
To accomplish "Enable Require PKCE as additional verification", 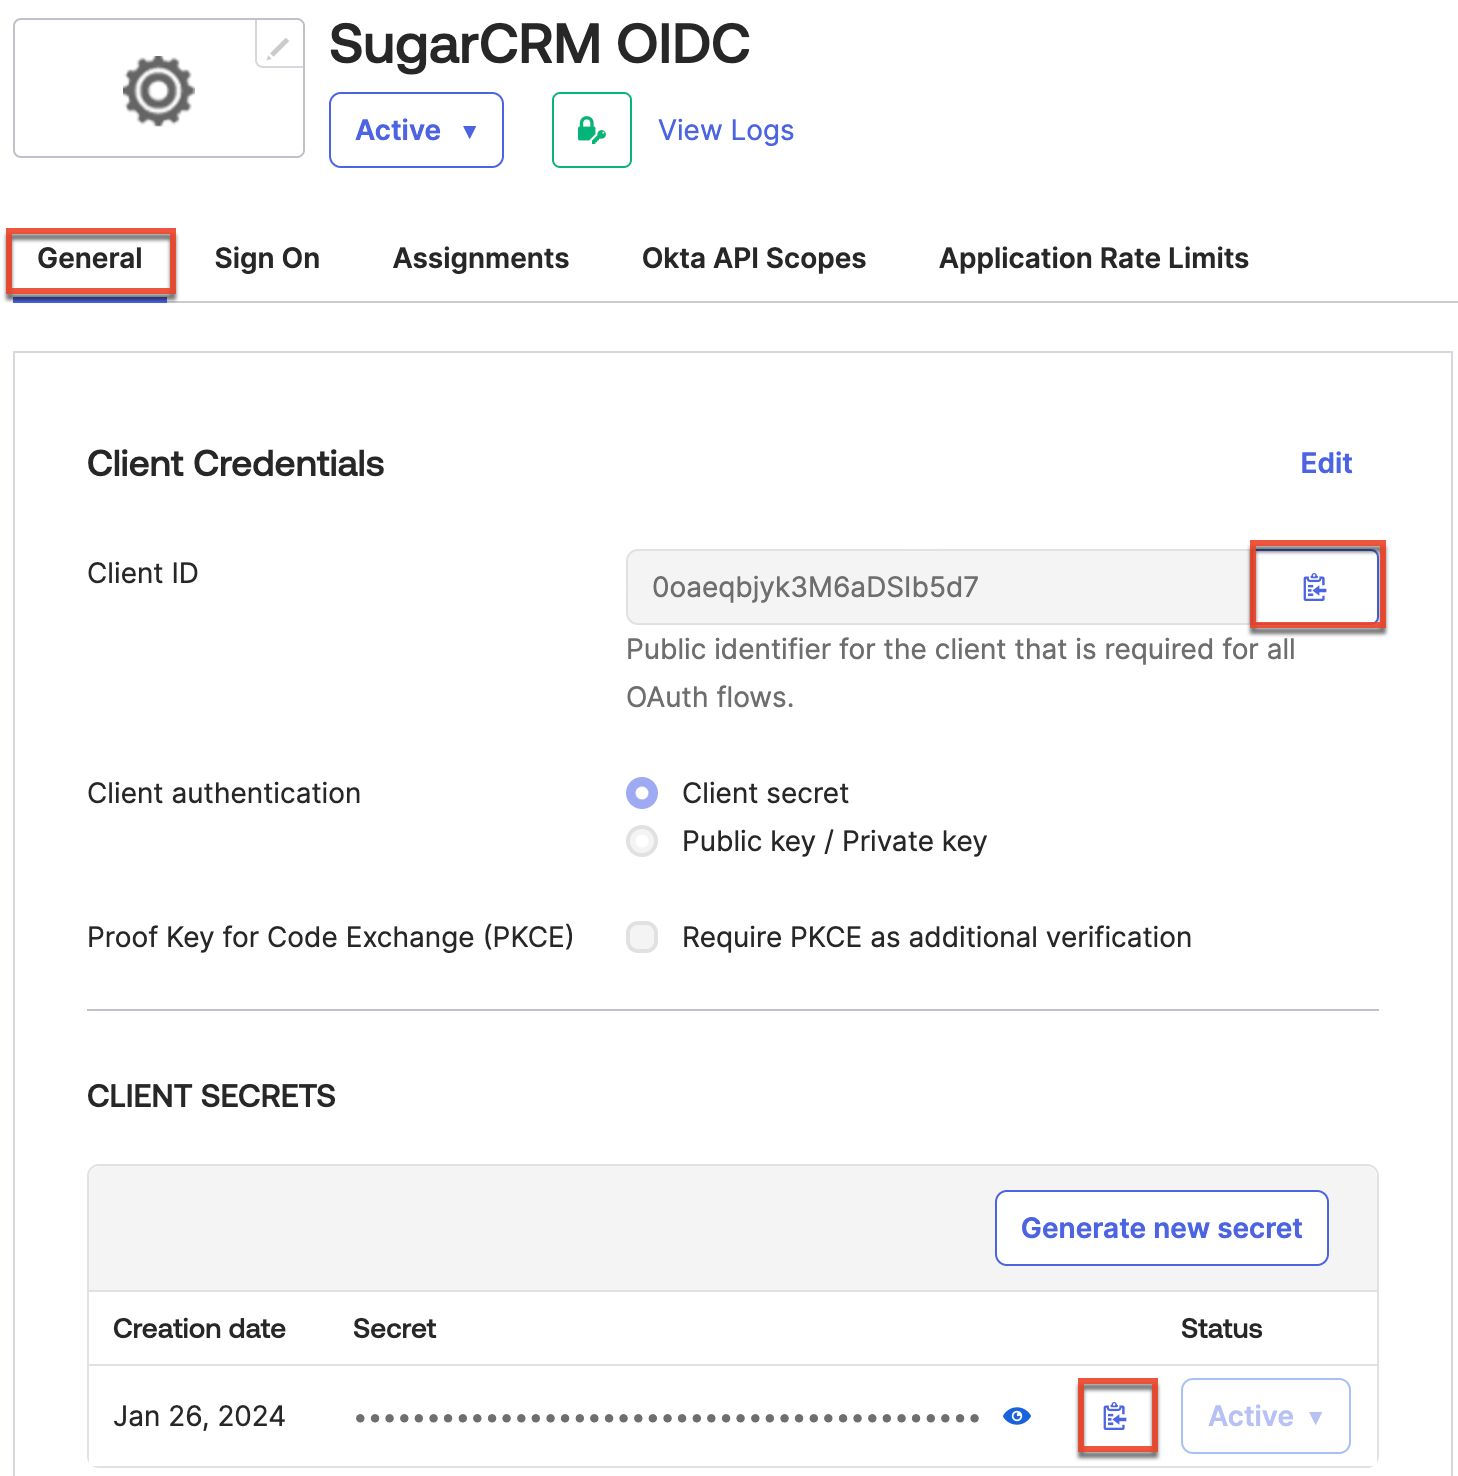I will [x=642, y=937].
